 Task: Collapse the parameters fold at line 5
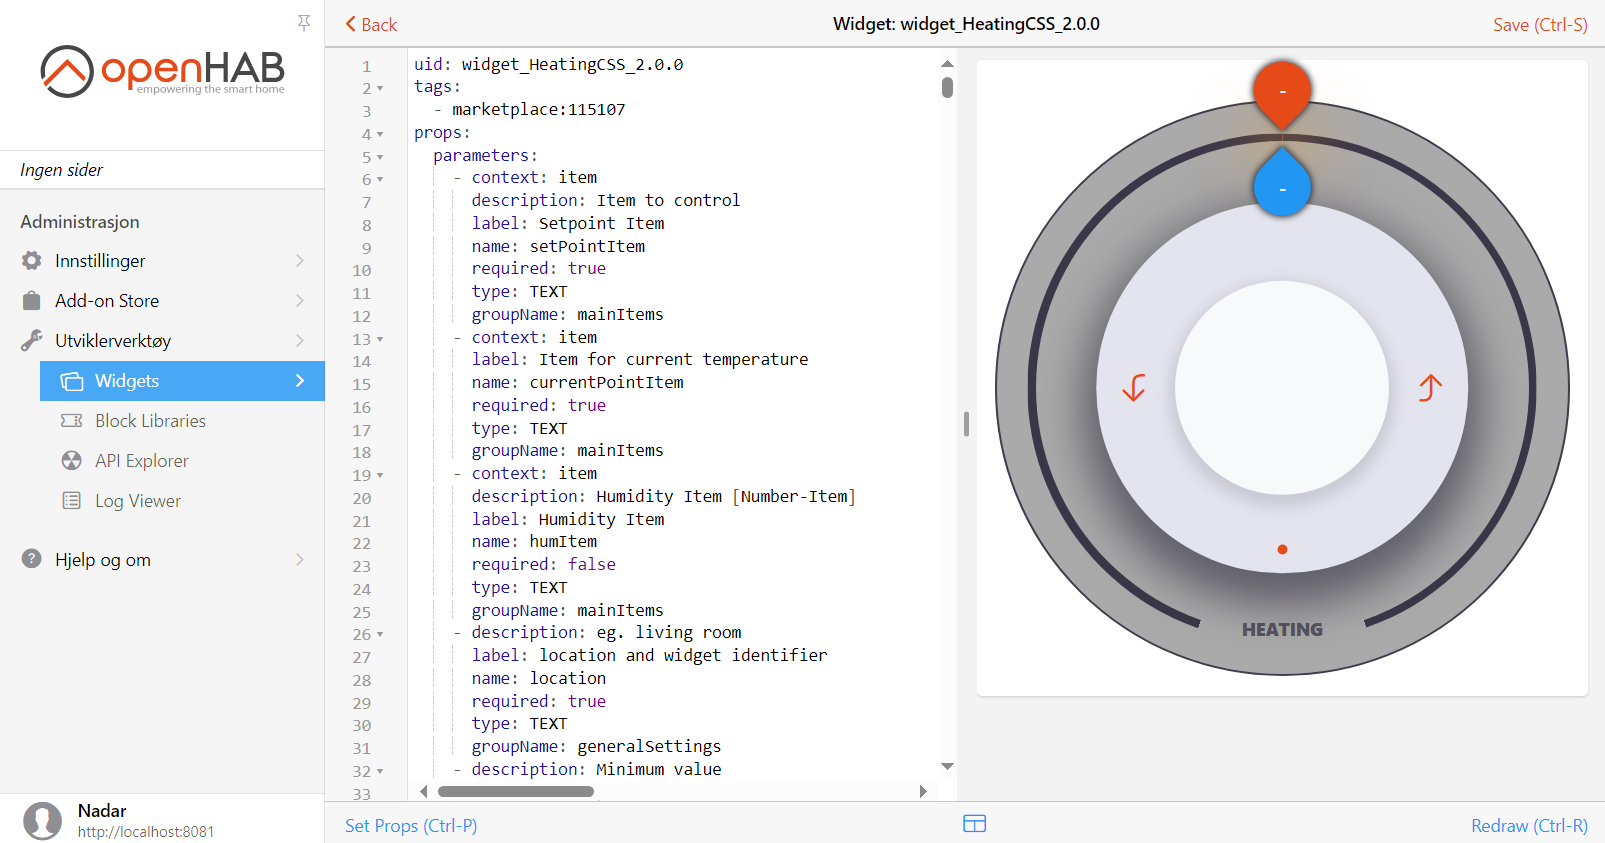click(x=380, y=158)
